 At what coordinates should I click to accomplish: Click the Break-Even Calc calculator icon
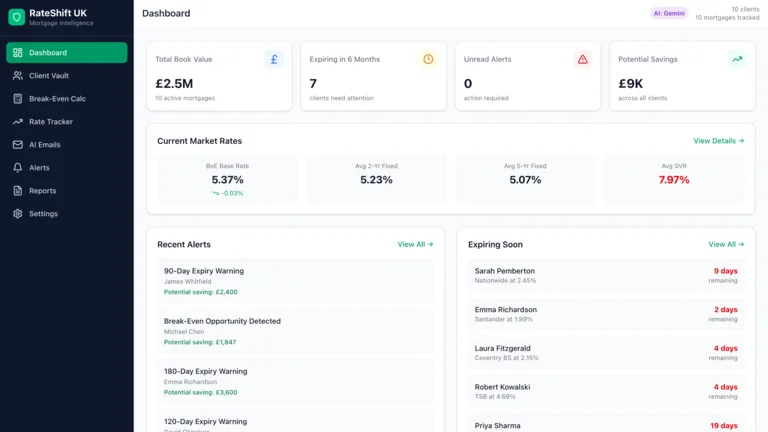(18, 98)
